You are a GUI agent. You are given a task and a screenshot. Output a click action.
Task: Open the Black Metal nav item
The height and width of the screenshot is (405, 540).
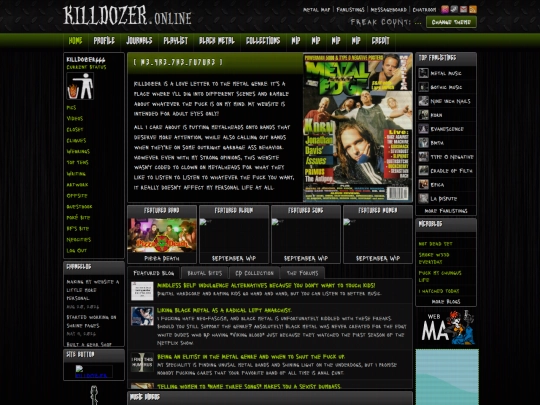[217, 41]
